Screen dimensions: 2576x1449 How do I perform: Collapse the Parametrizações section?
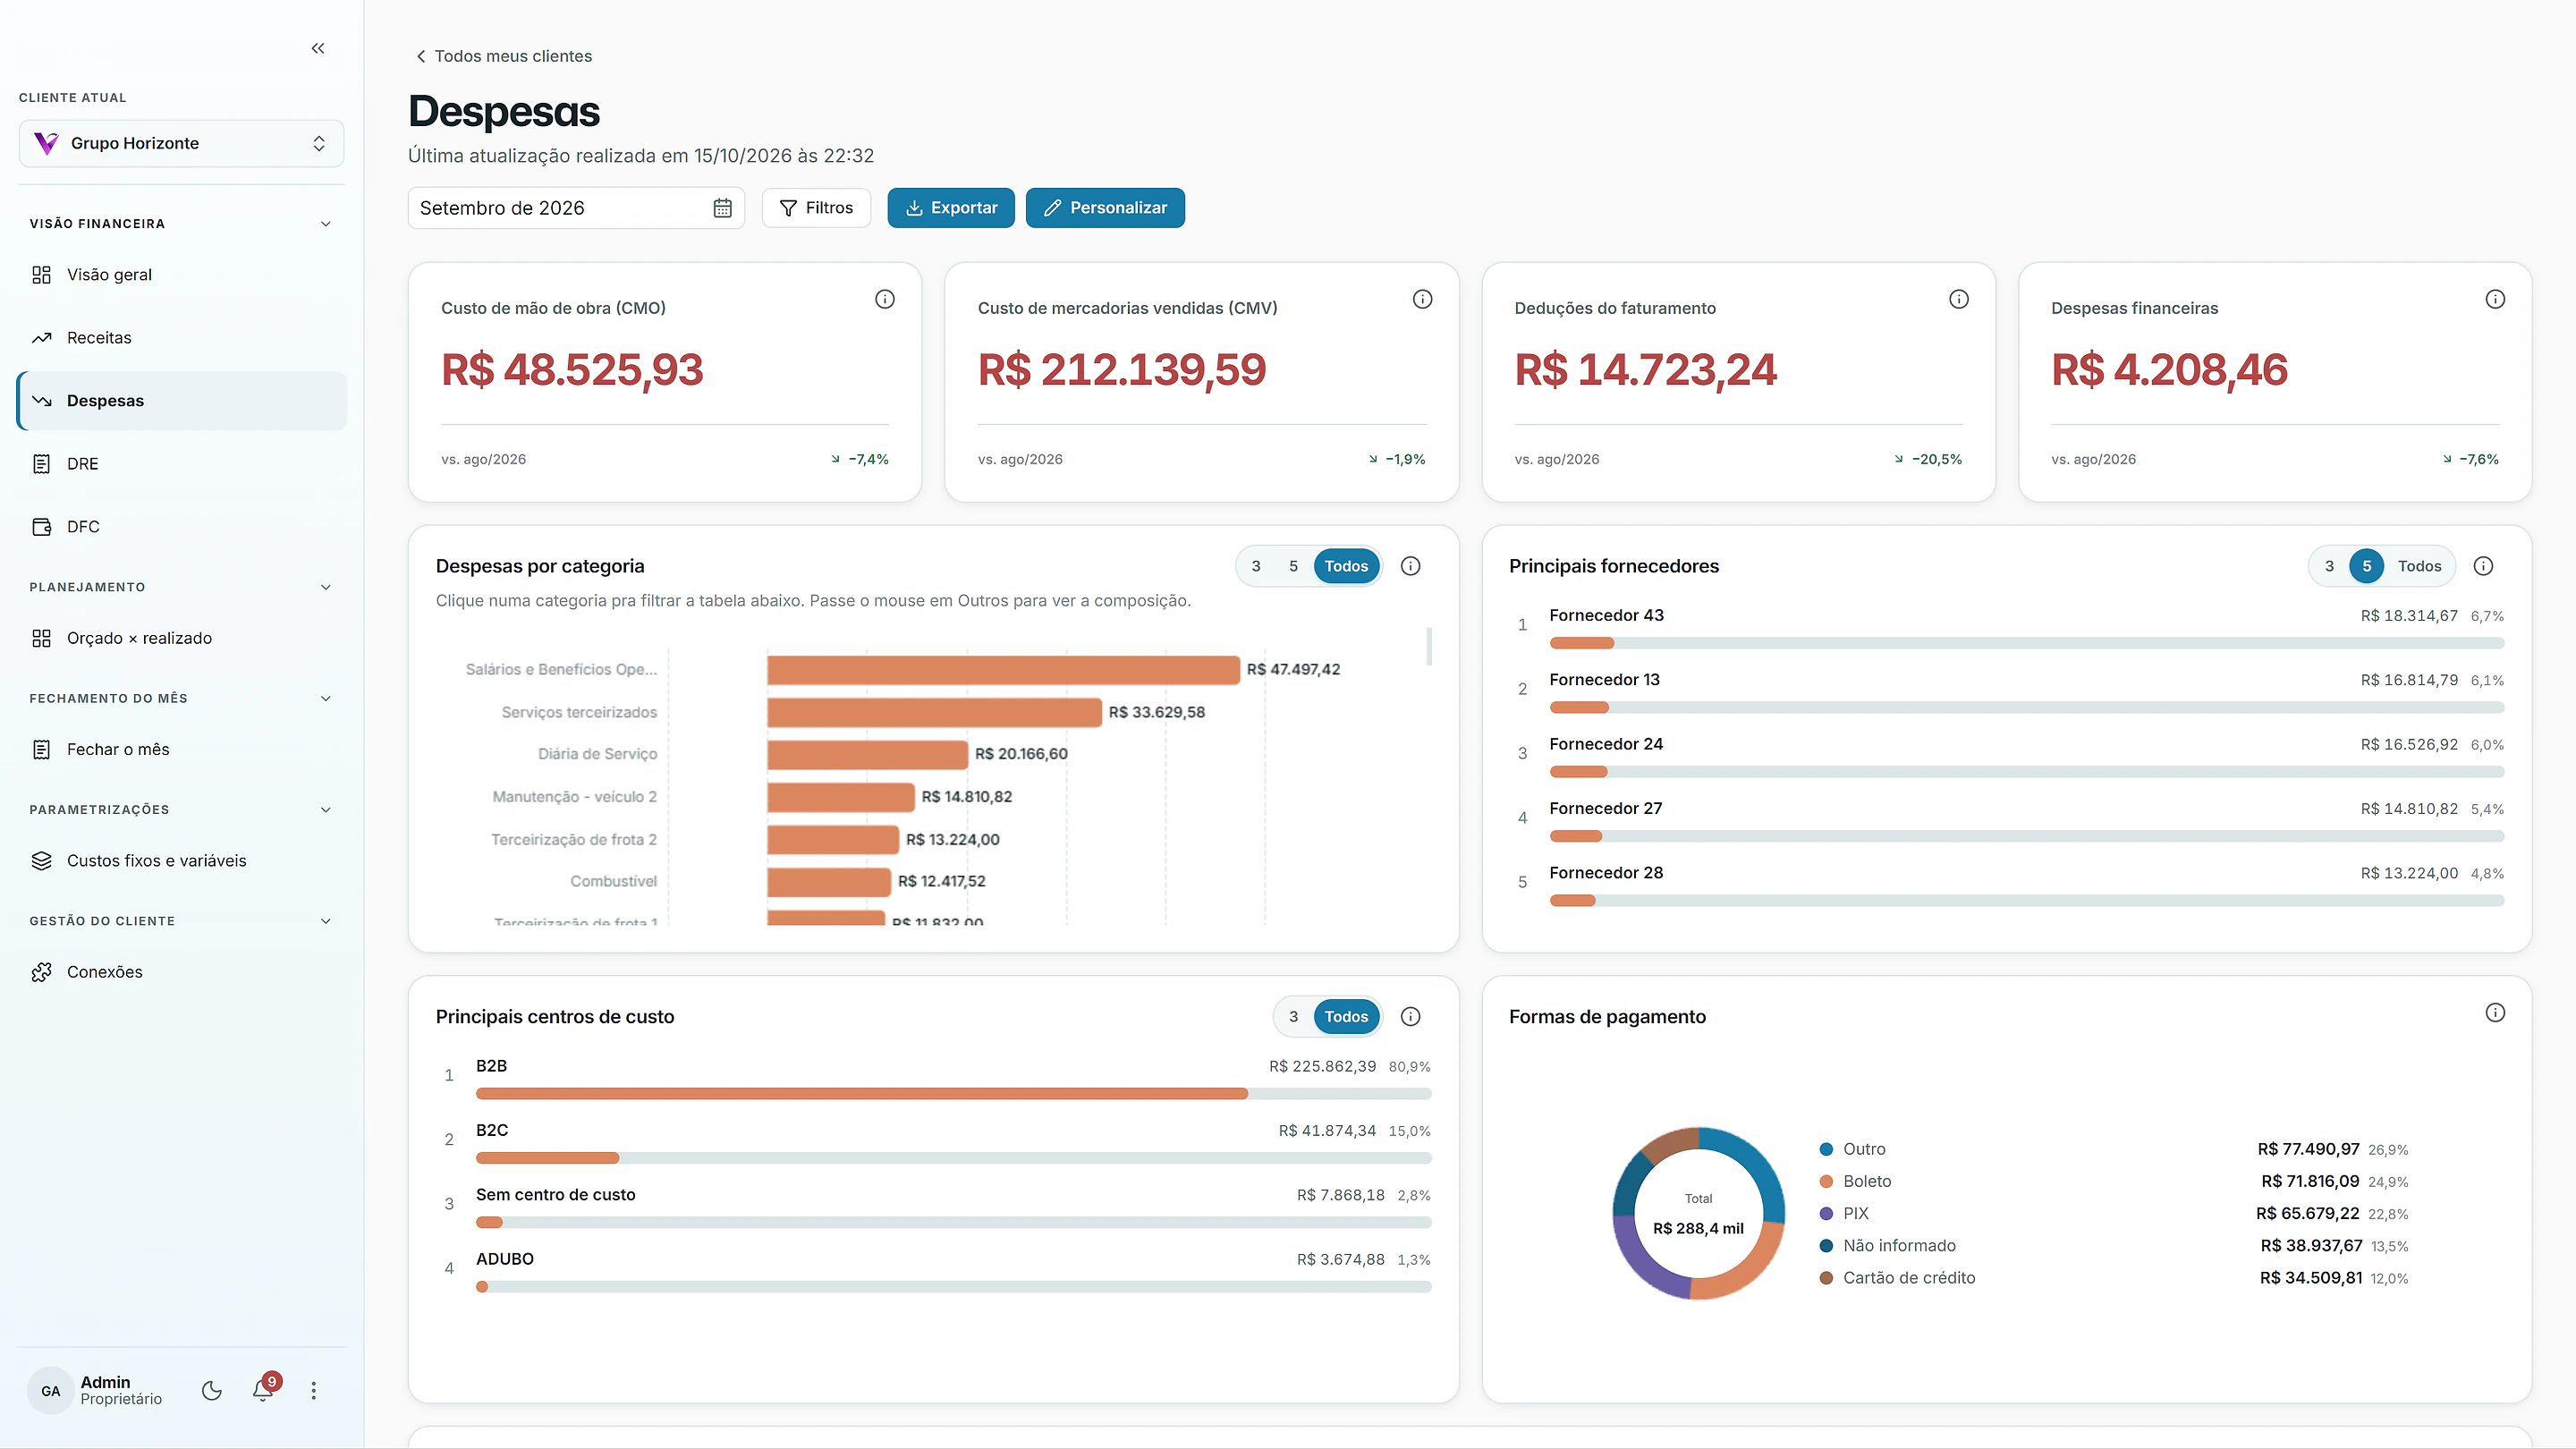[x=181, y=809]
